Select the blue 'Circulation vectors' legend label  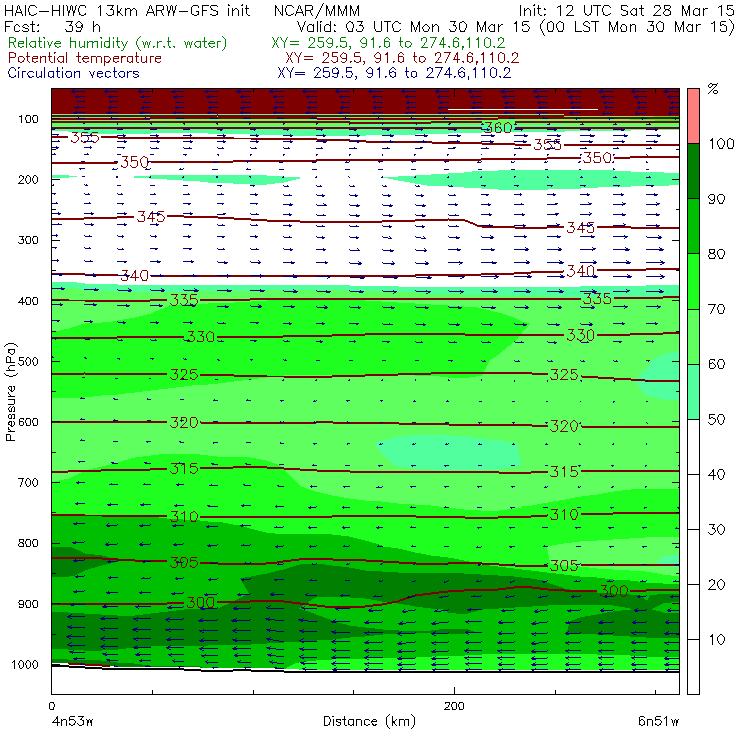coord(73,73)
